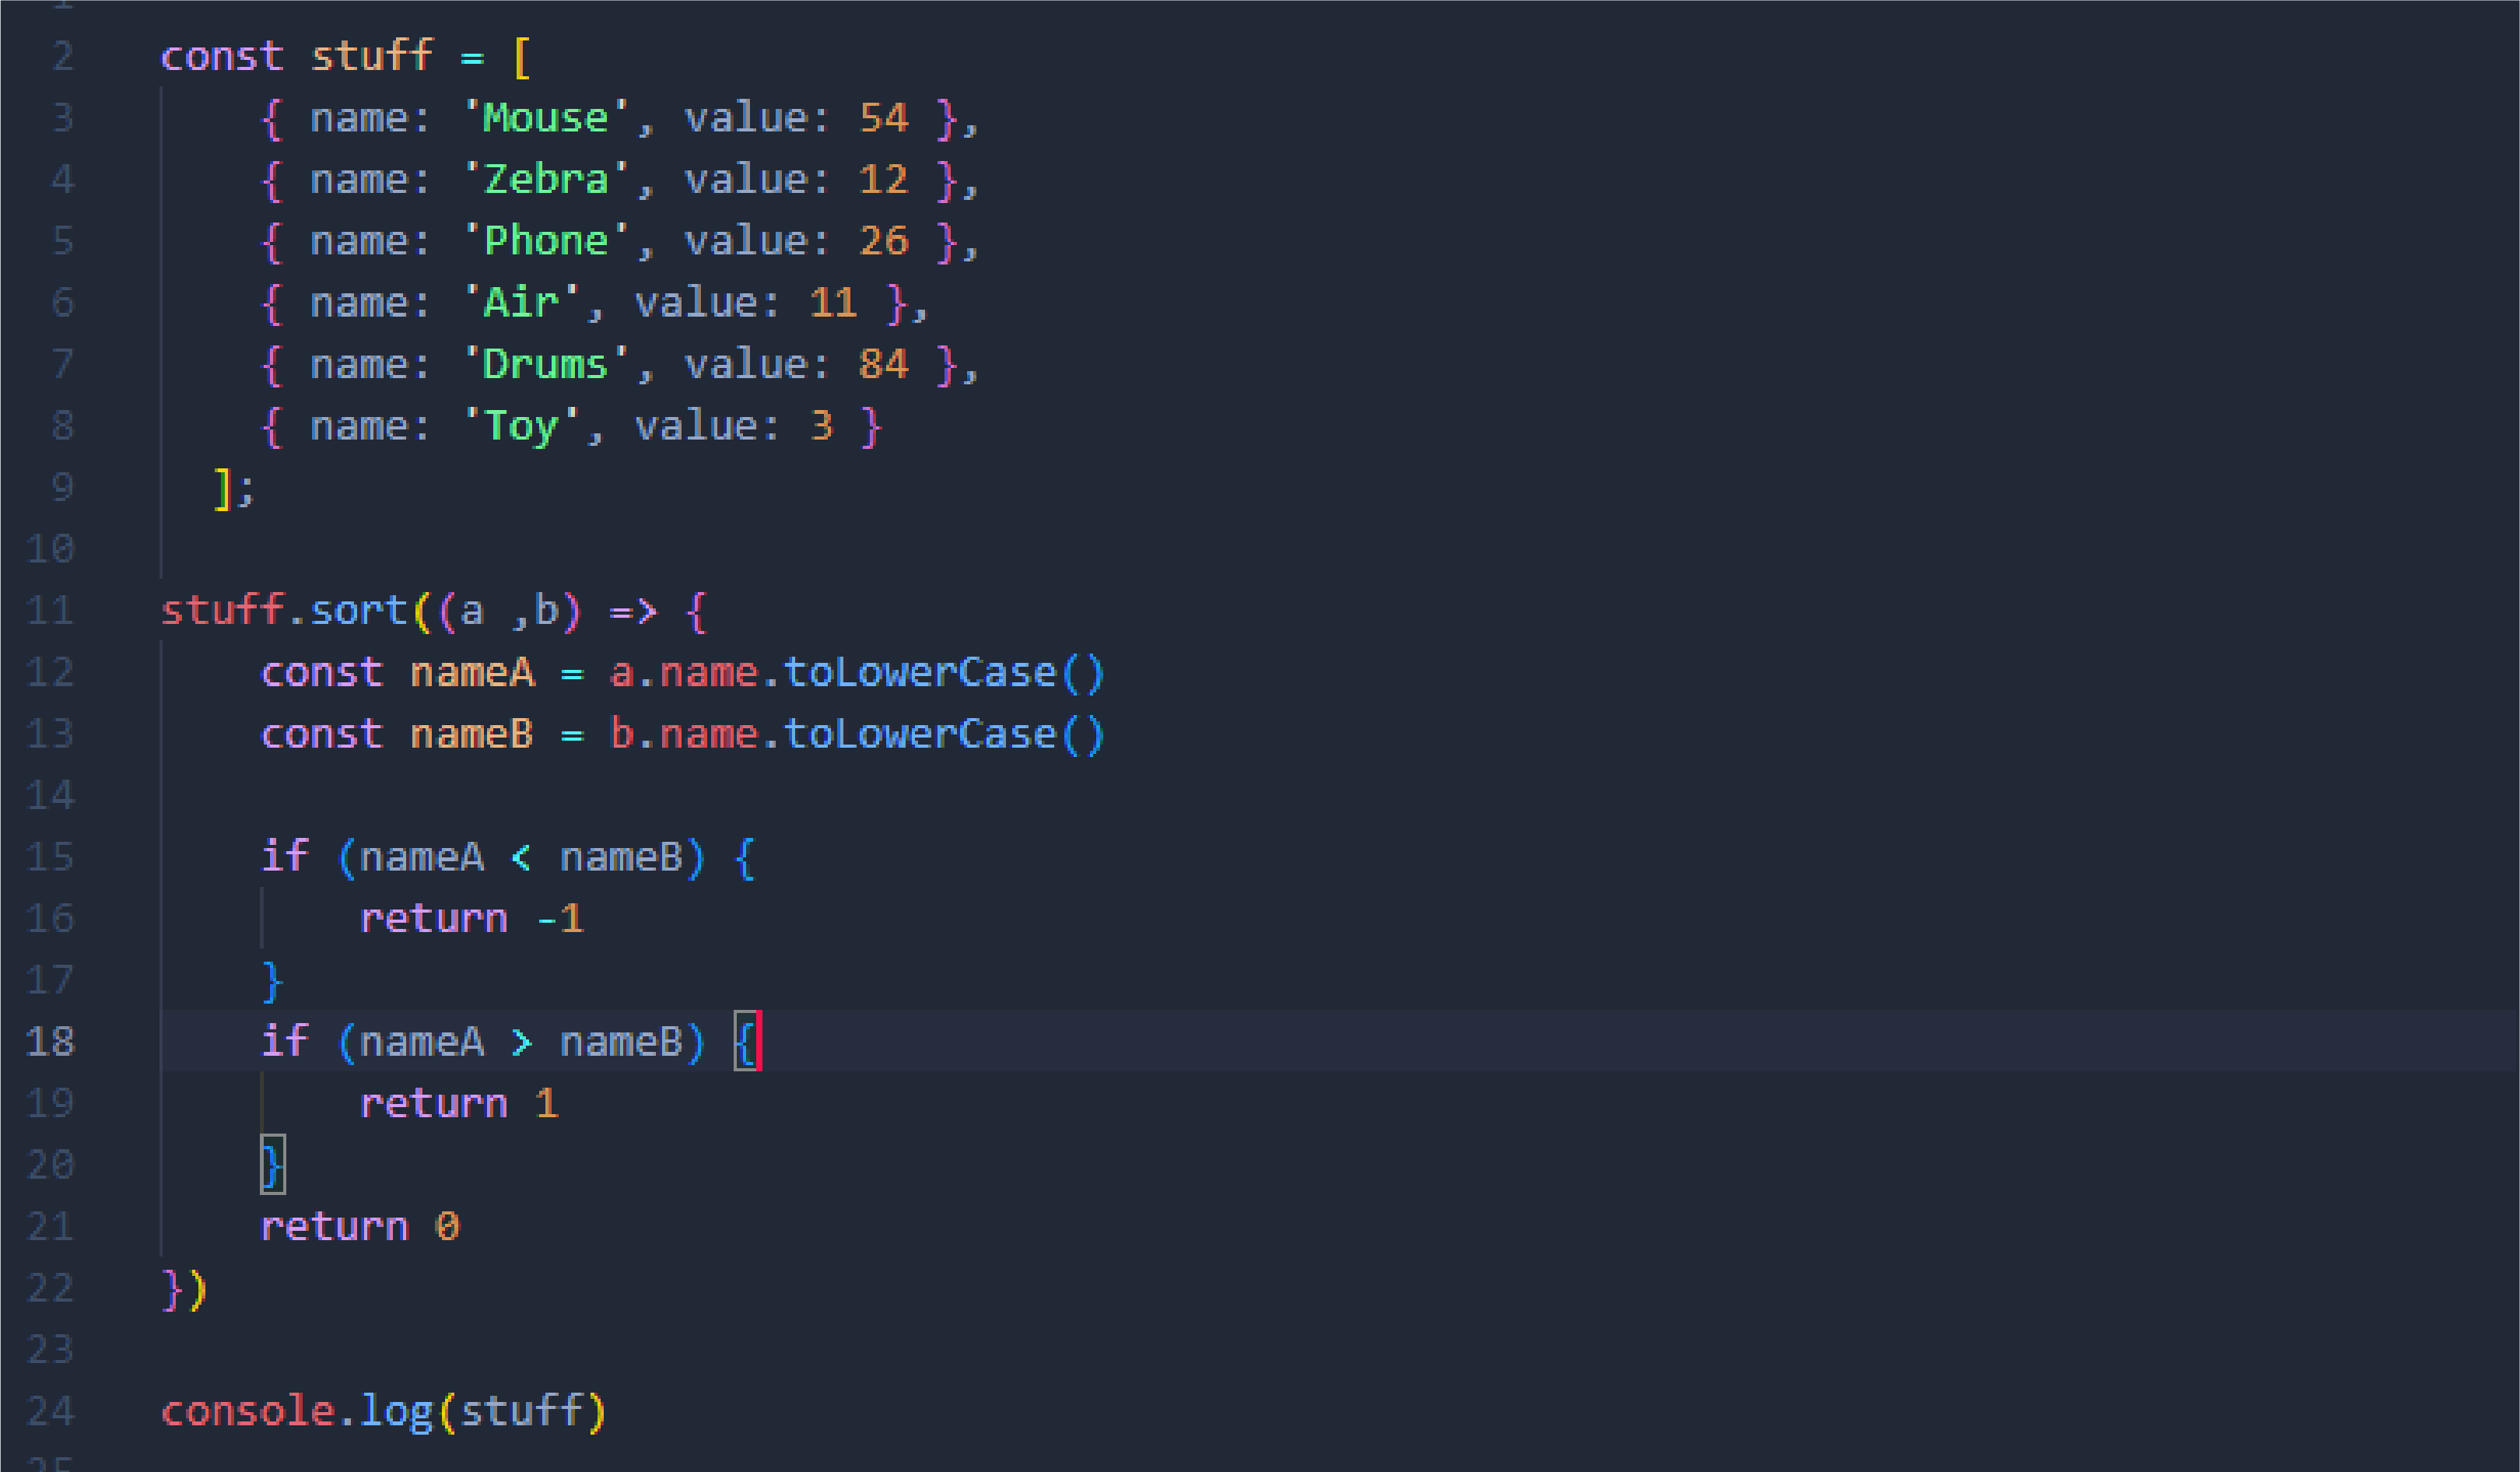This screenshot has width=2520, height=1472.
Task: Click console.log on line 24
Action: pyautogui.click(x=297, y=1411)
